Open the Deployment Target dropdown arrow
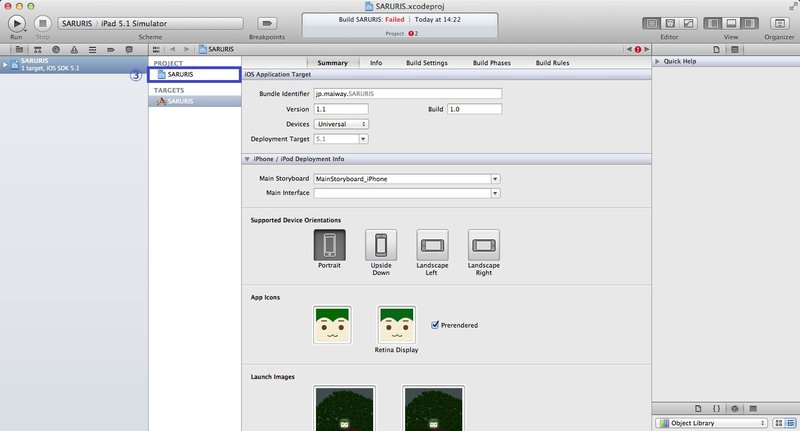 coord(363,139)
